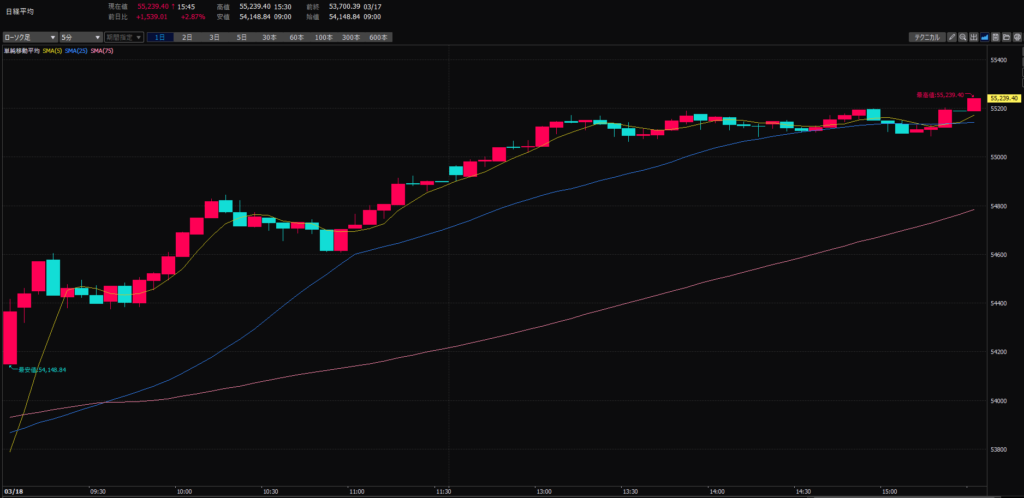Toggle the blue area chart icon
Screen dimensions: 1024x498
(985, 37)
